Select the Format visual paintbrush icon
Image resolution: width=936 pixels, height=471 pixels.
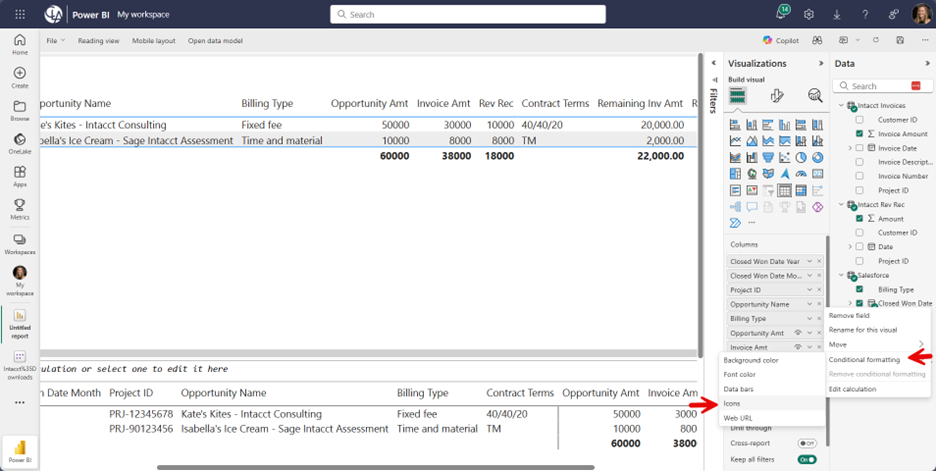coord(777,96)
